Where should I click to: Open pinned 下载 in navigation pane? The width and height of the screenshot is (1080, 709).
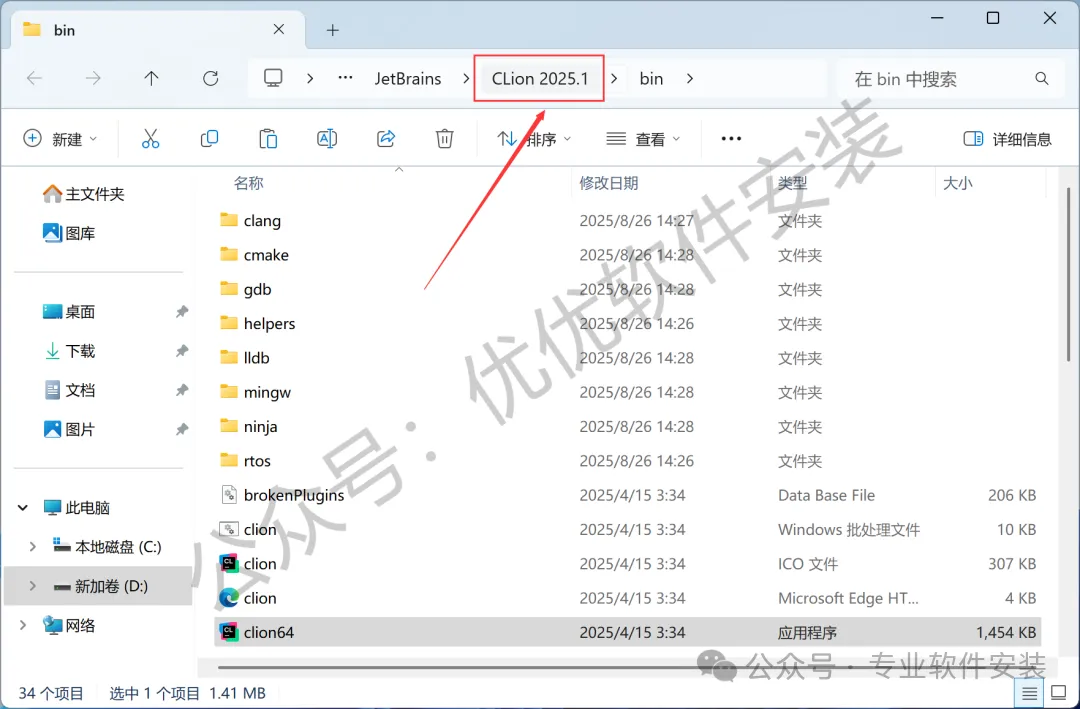(x=69, y=351)
